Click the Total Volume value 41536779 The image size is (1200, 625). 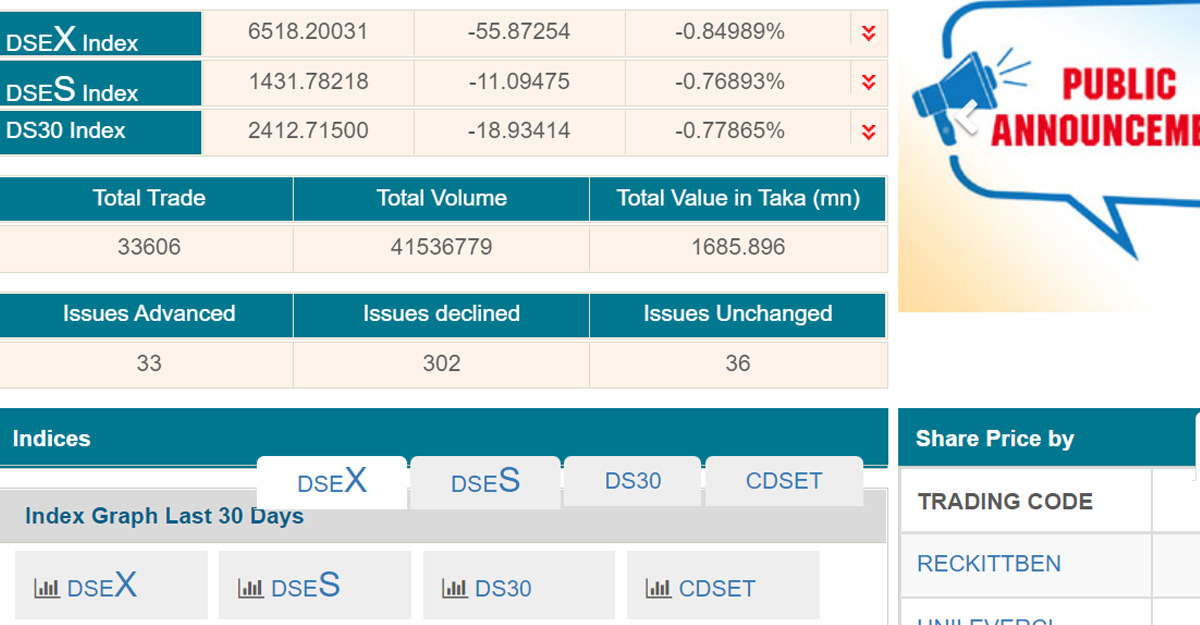(x=441, y=247)
